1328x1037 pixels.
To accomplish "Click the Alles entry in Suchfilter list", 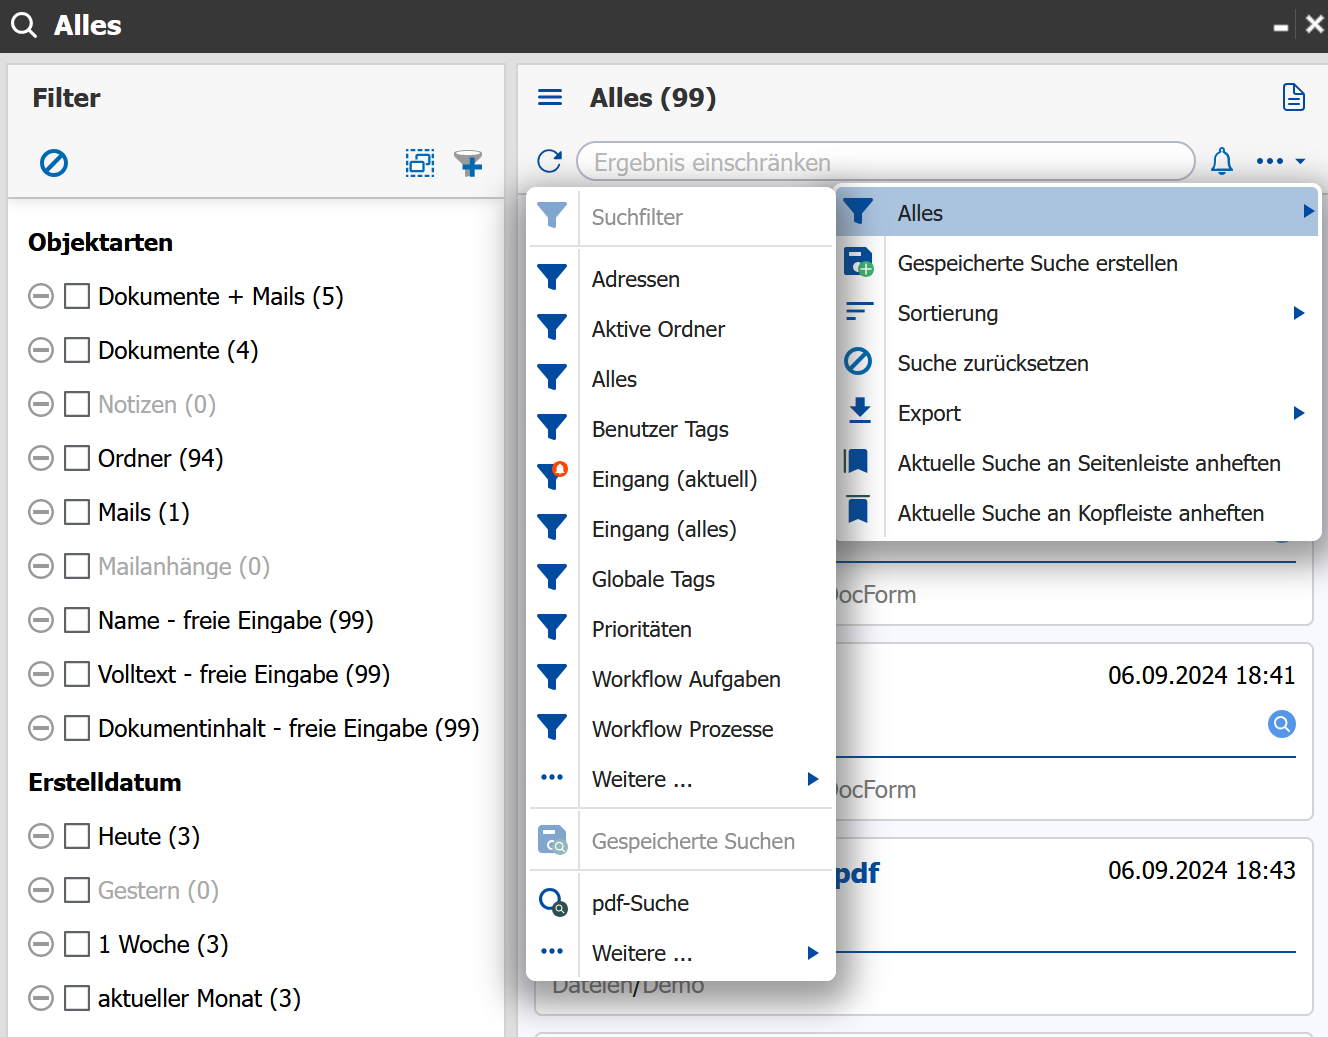I will tap(682, 379).
